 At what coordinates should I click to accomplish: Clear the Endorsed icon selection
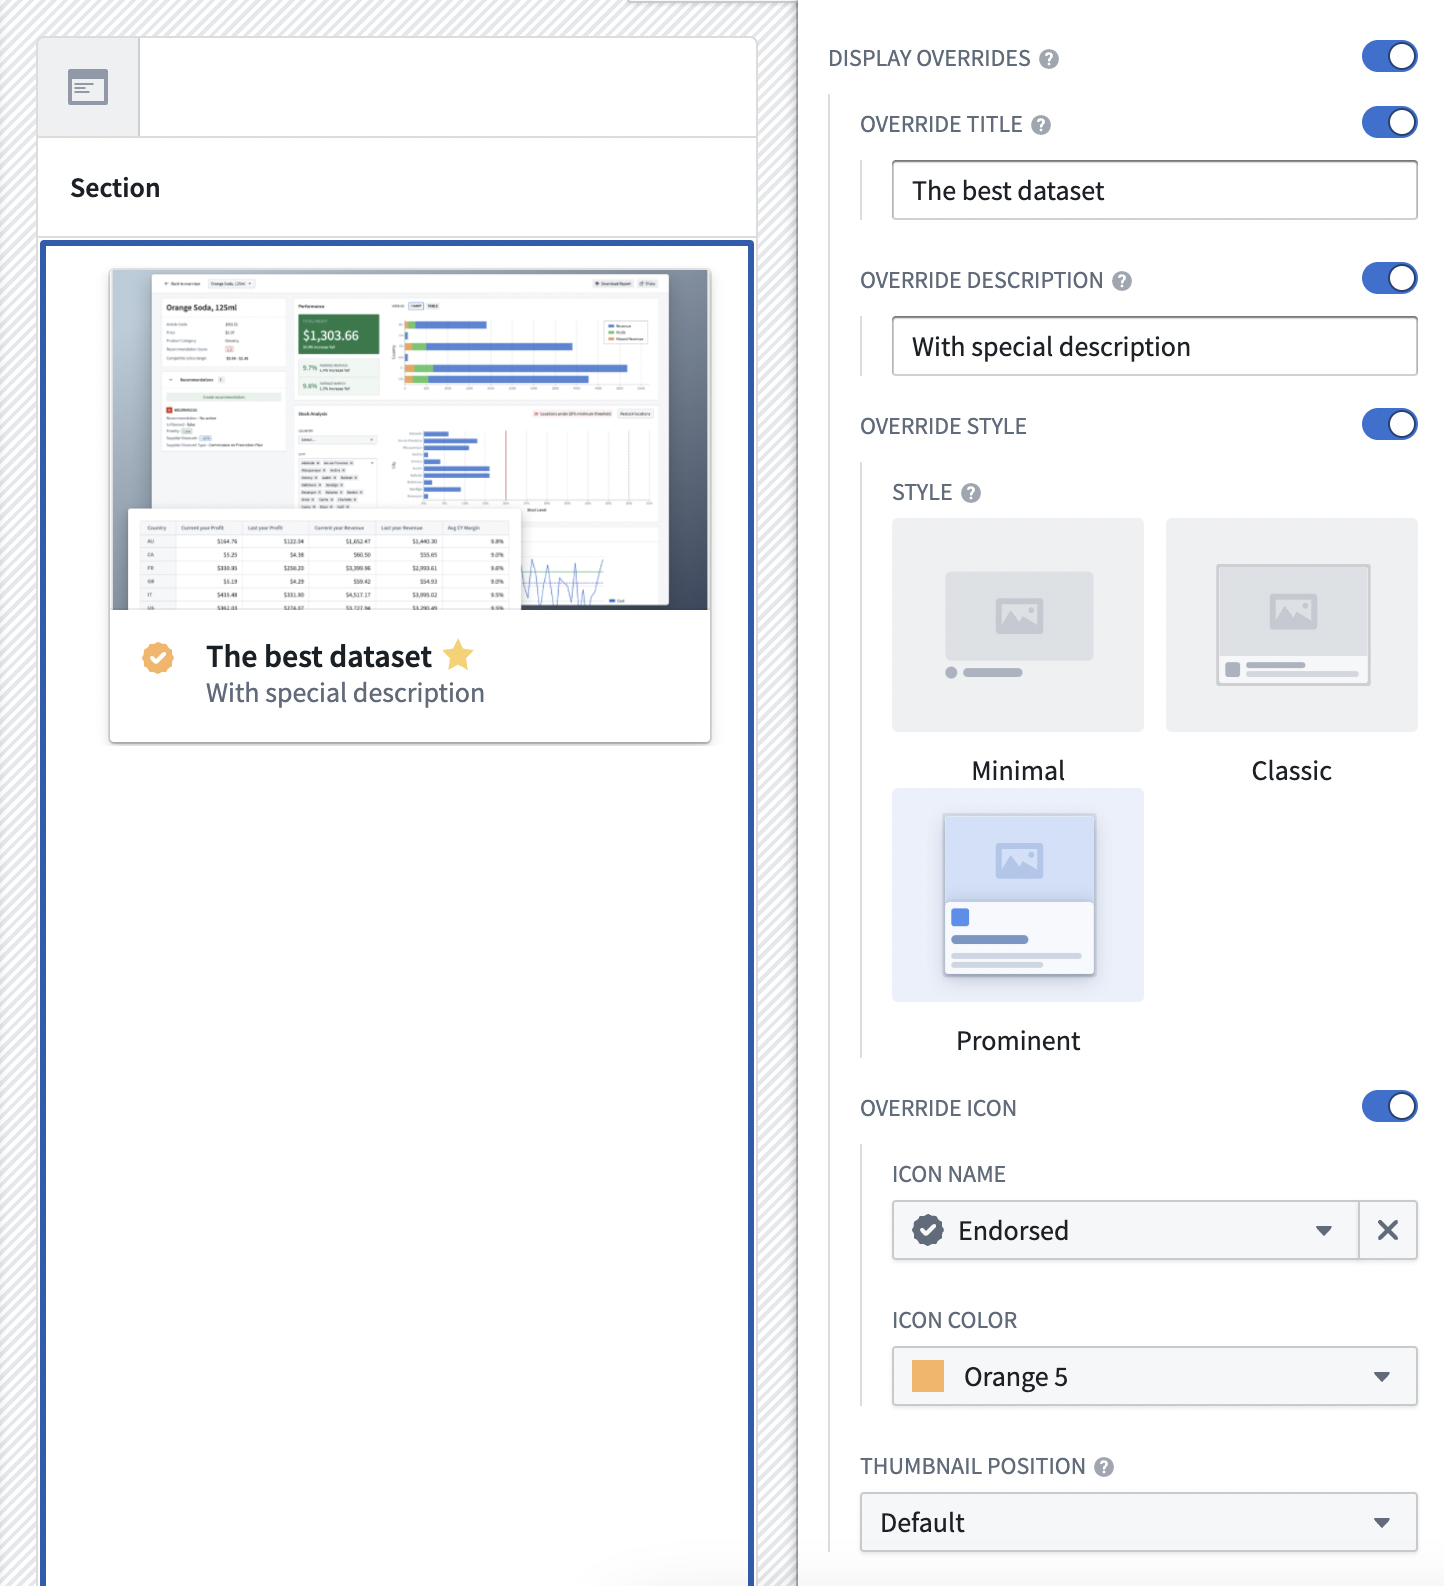pyautogui.click(x=1388, y=1230)
